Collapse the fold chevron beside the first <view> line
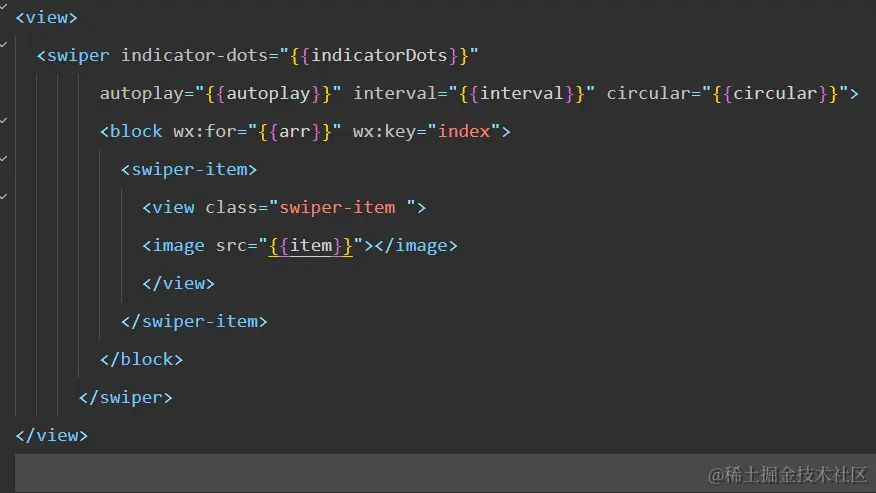The height and width of the screenshot is (493, 876). pos(3,6)
